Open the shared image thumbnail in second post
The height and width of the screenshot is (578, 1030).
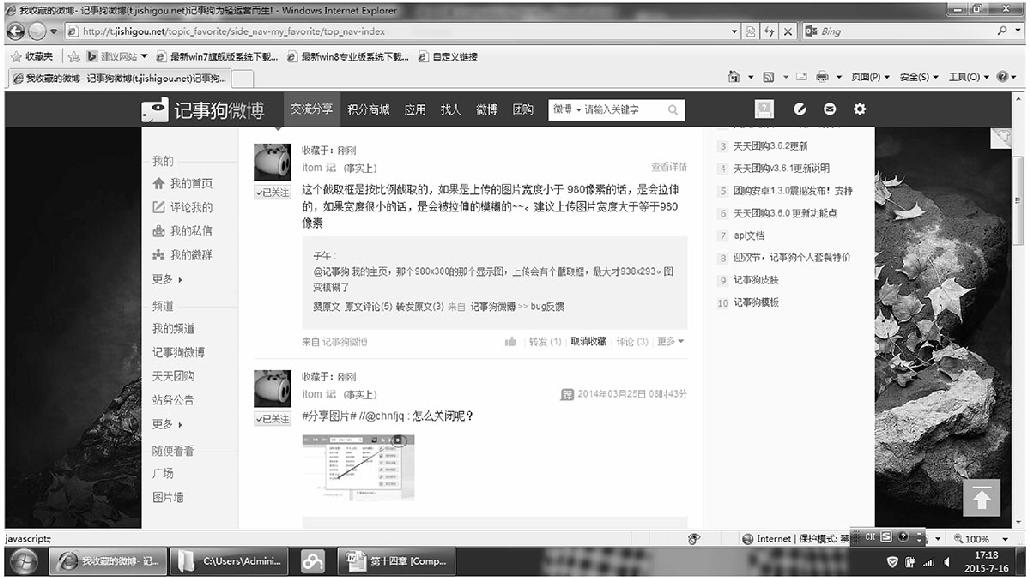point(358,467)
